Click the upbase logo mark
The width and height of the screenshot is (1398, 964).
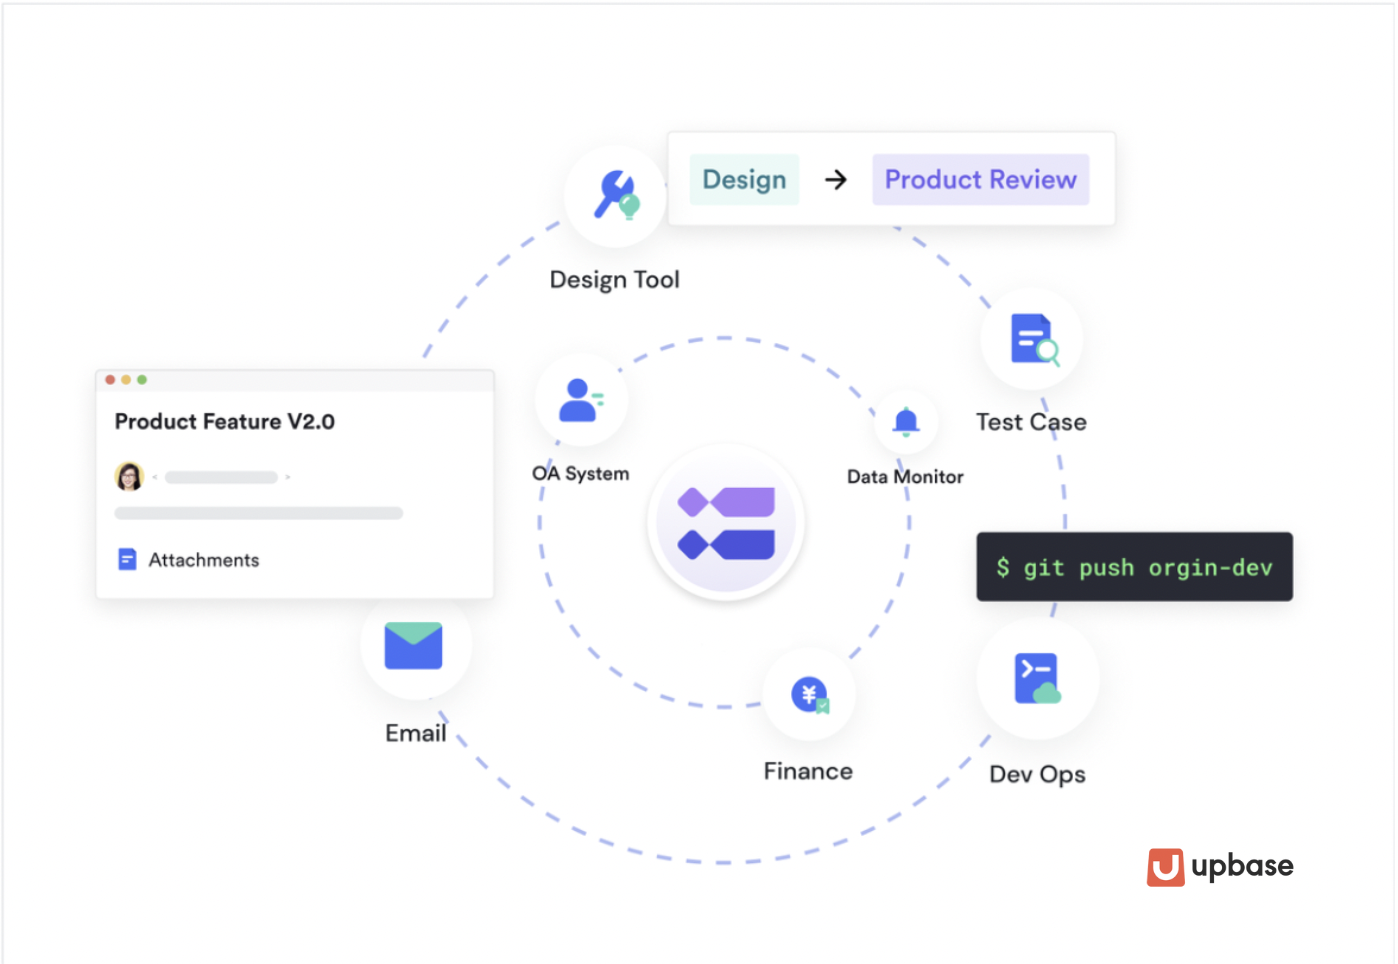(1165, 867)
